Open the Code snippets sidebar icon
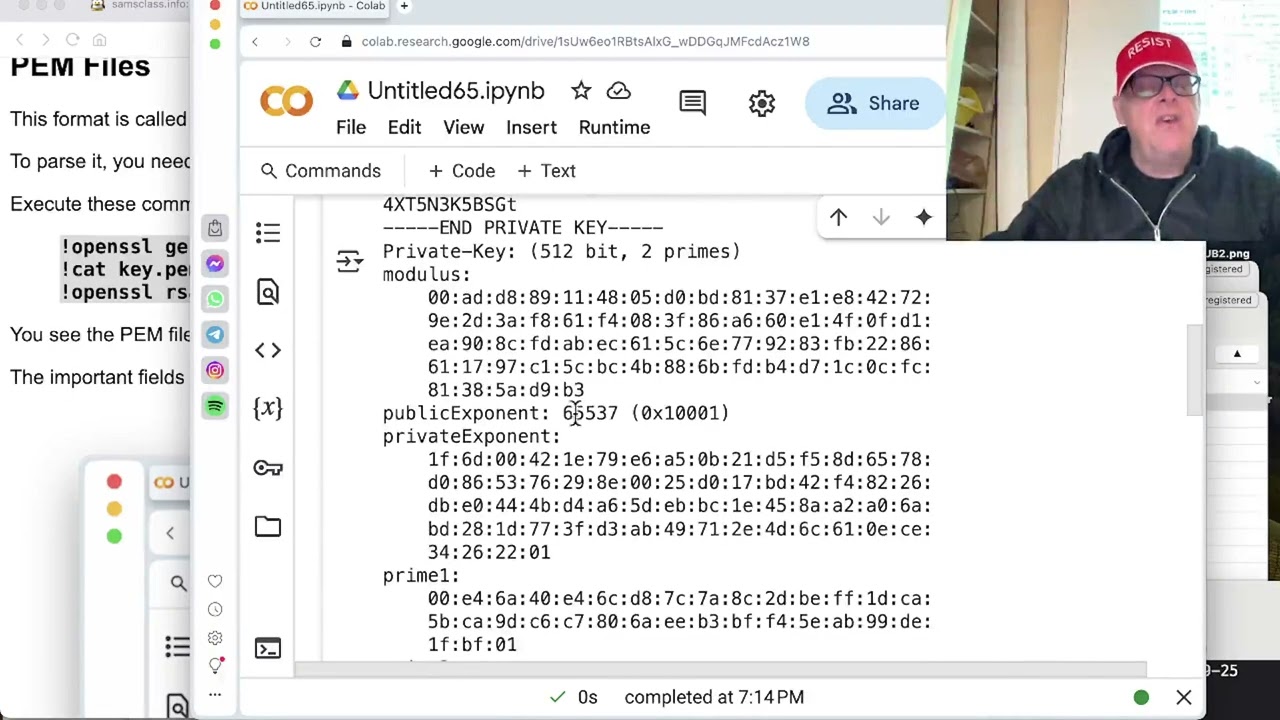The height and width of the screenshot is (720, 1280). point(268,350)
